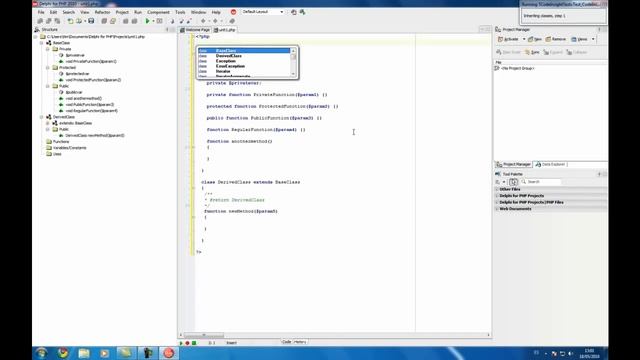Click the Activate icon in Project Manager

click(500, 39)
